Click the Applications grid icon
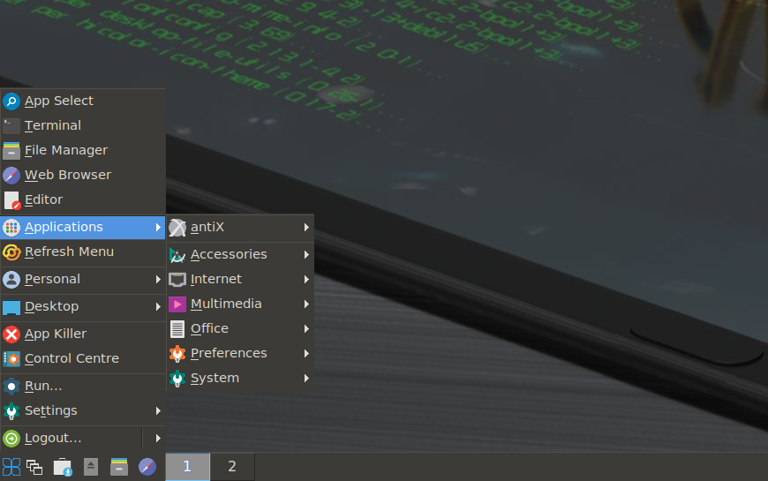This screenshot has height=481, width=768. 11,227
